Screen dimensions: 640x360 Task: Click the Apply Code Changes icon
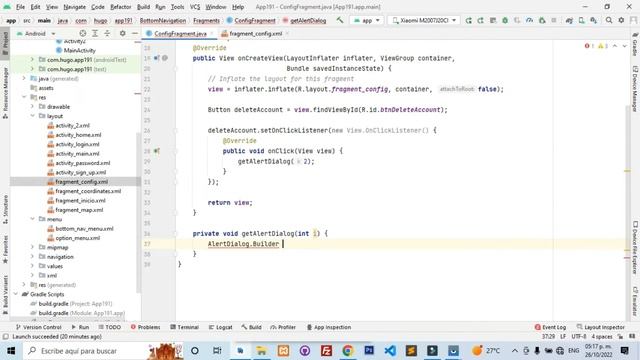click(x=493, y=20)
